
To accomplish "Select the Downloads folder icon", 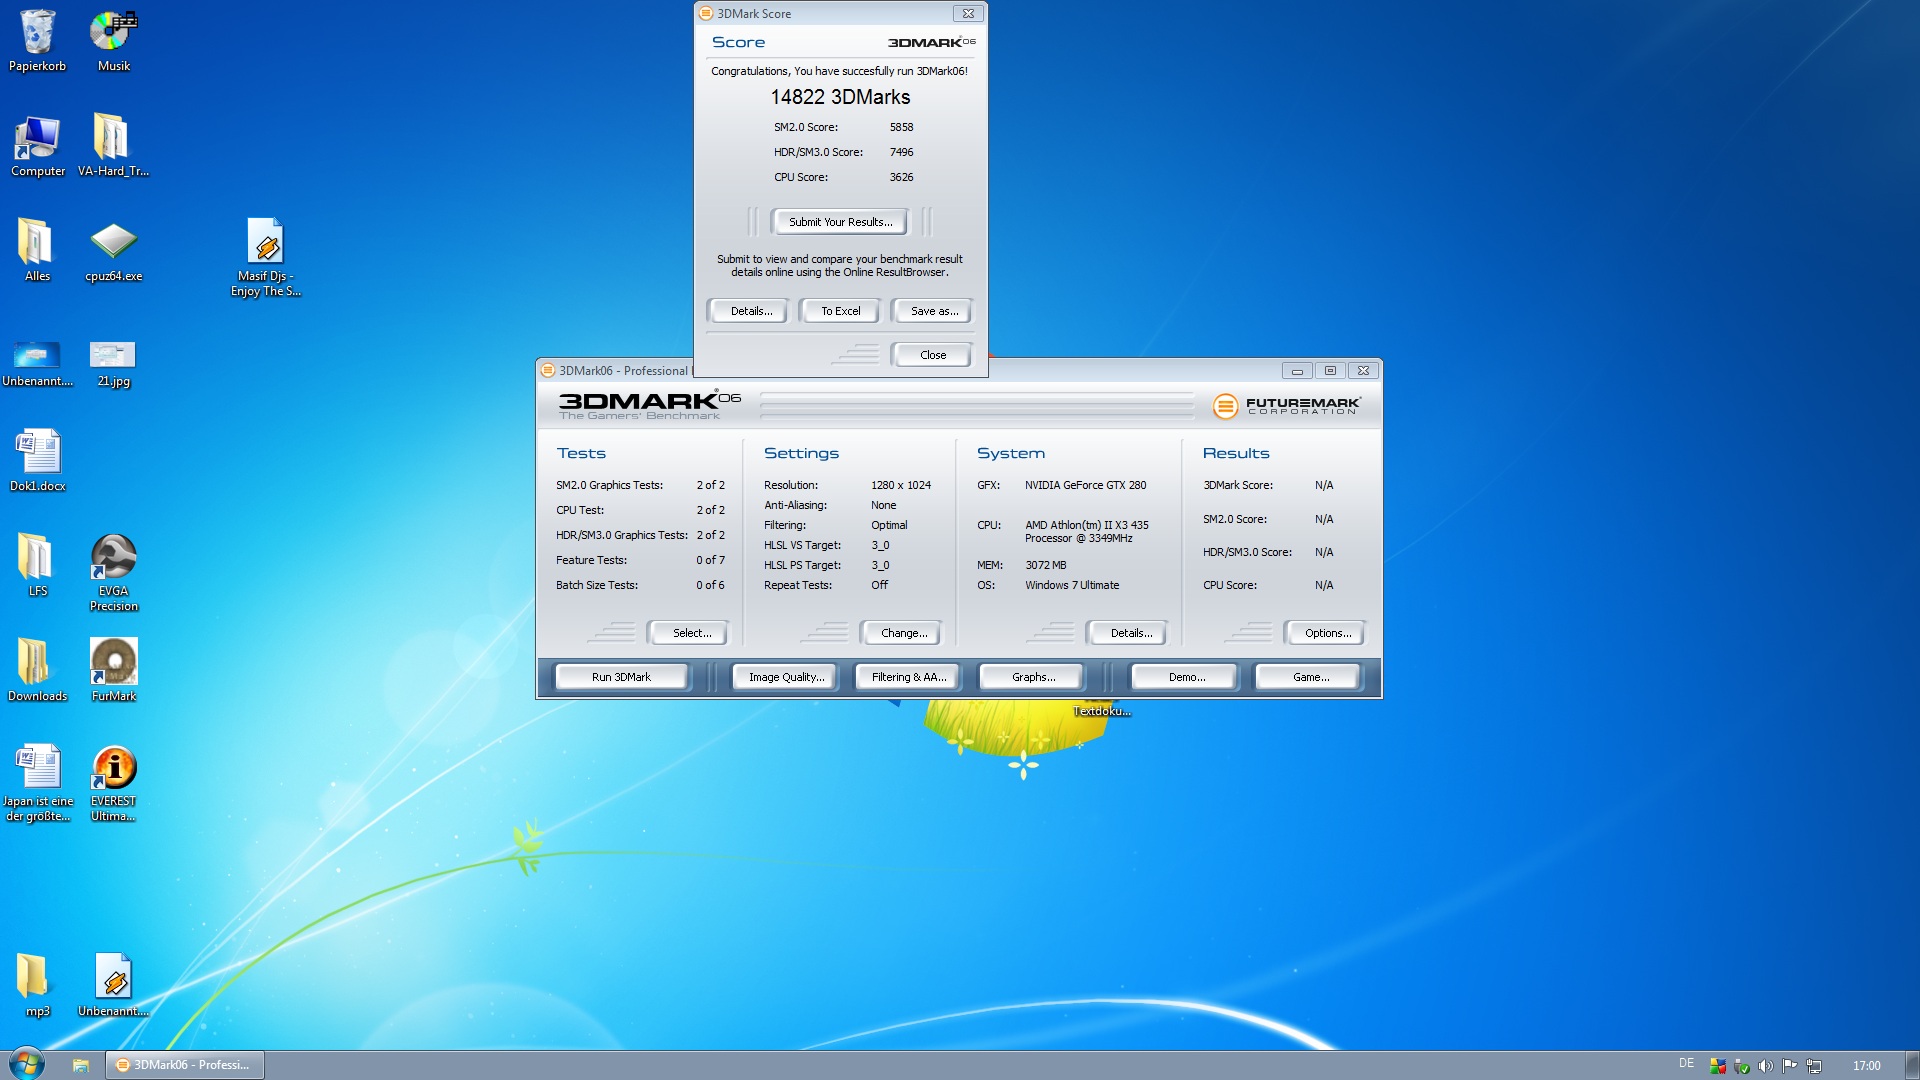I will [x=37, y=670].
